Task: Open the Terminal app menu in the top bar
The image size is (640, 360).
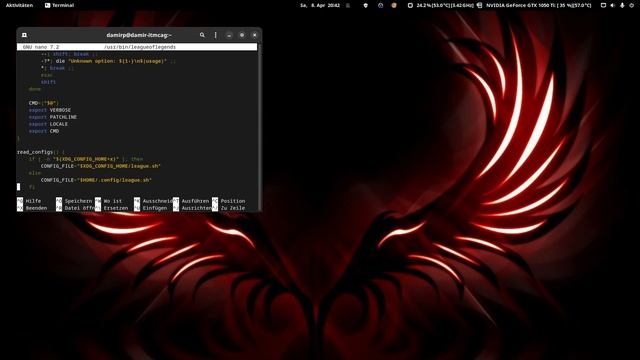Action: tap(60, 5)
